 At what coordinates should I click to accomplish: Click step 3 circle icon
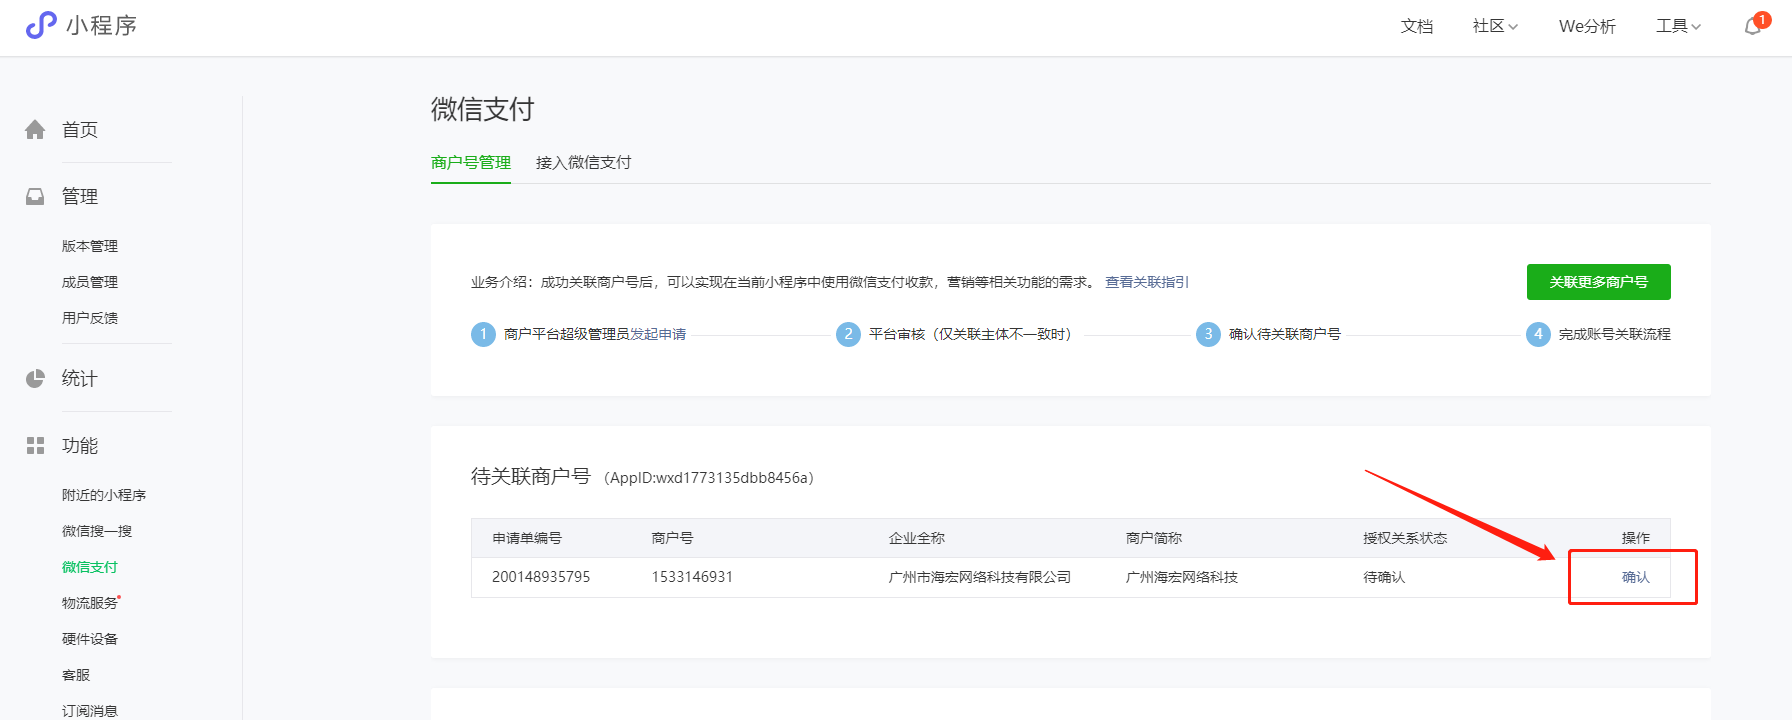[1208, 334]
